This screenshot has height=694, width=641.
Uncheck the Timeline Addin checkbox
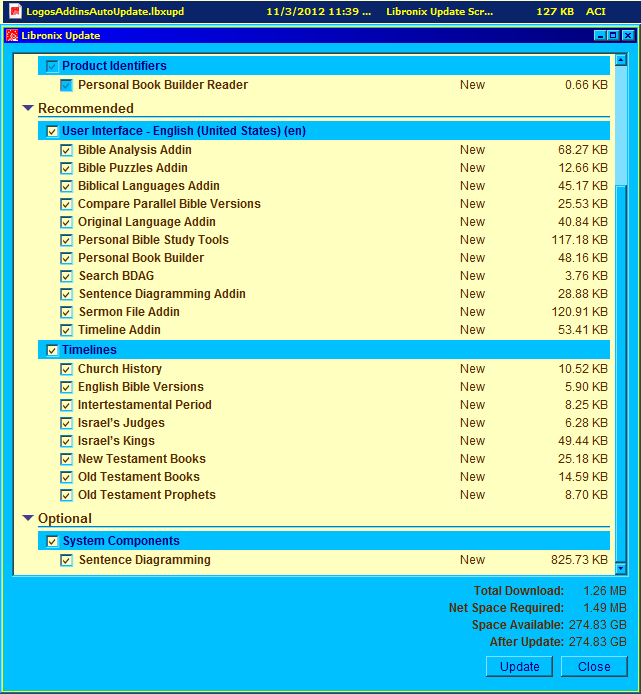pyautogui.click(x=66, y=330)
